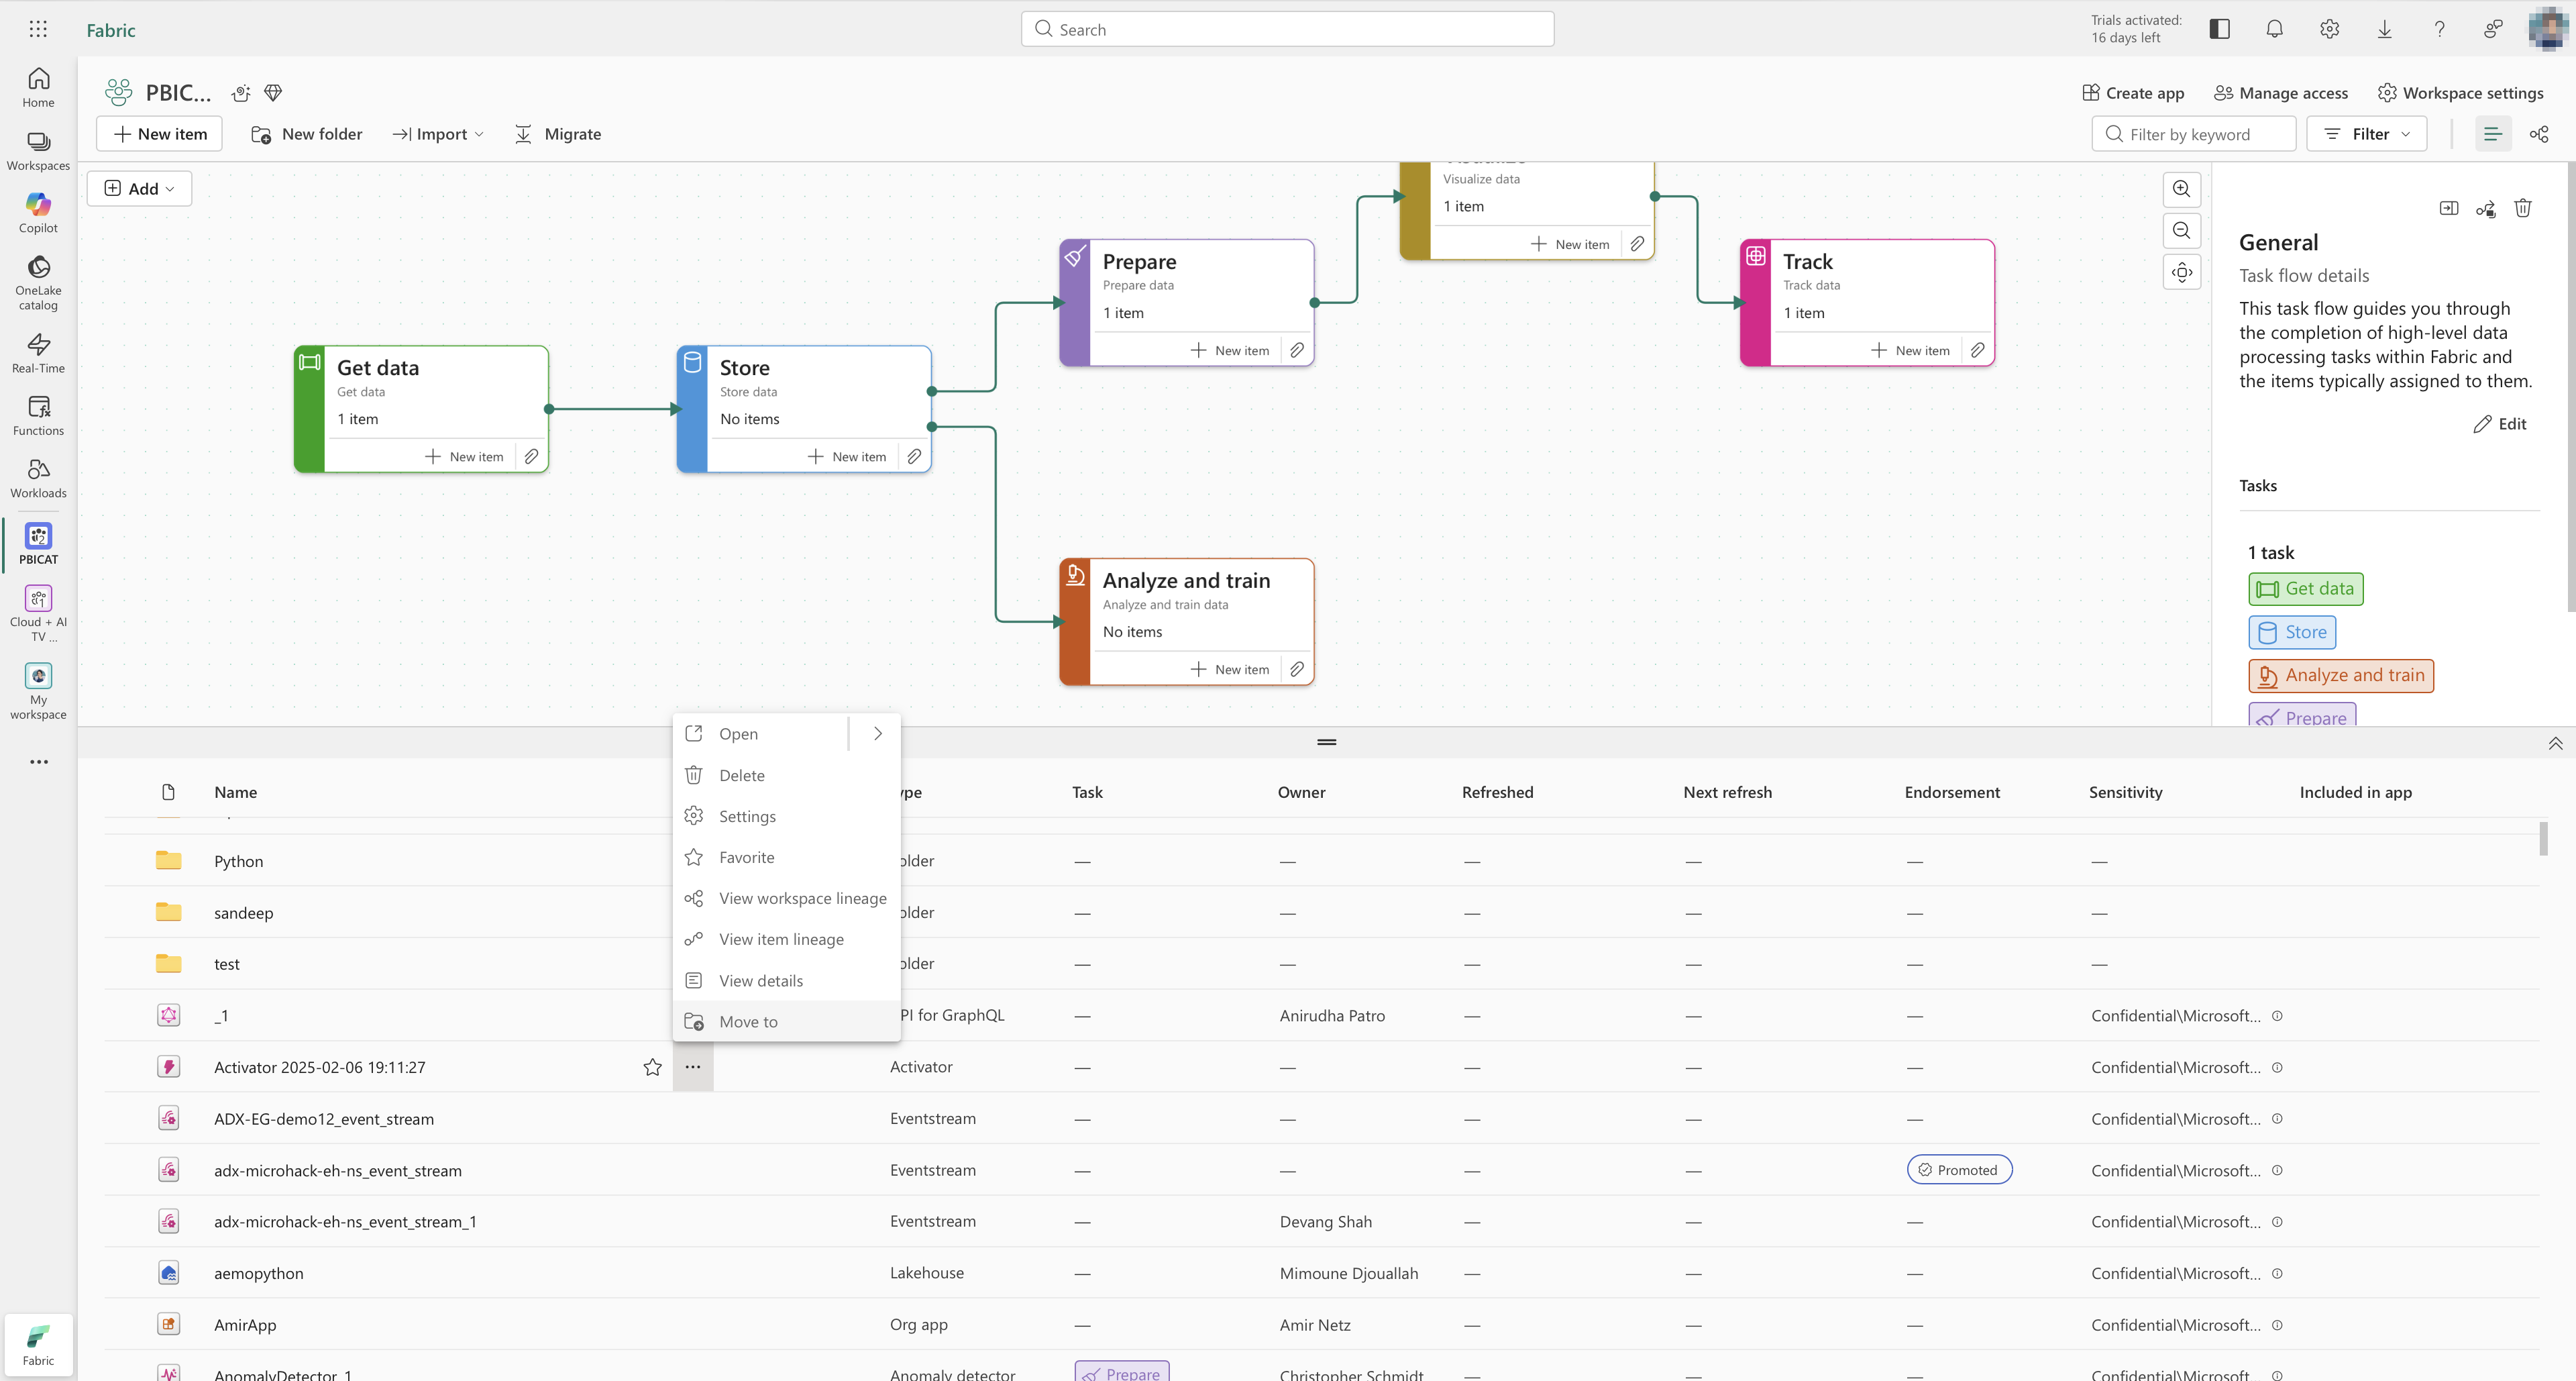Image resolution: width=2576 pixels, height=1381 pixels.
Task: Add new item to Analyze and train task
Action: point(1230,669)
